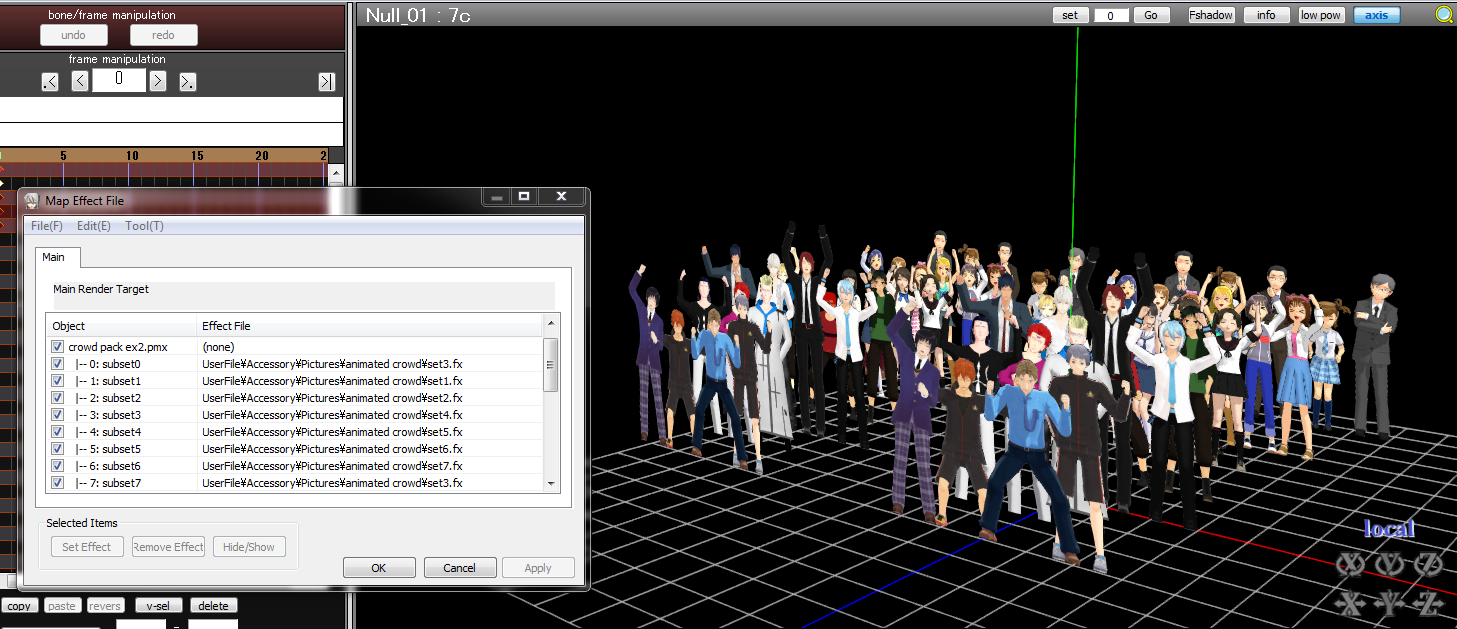
Task: Toggle the axis display button
Action: click(1375, 14)
